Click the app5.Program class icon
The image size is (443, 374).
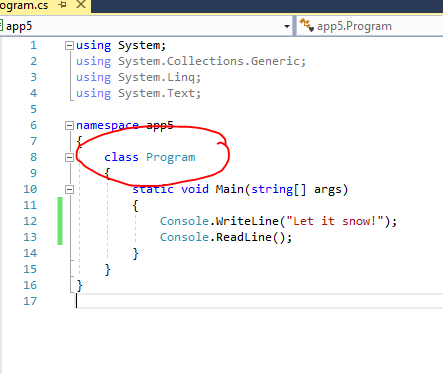click(x=306, y=26)
